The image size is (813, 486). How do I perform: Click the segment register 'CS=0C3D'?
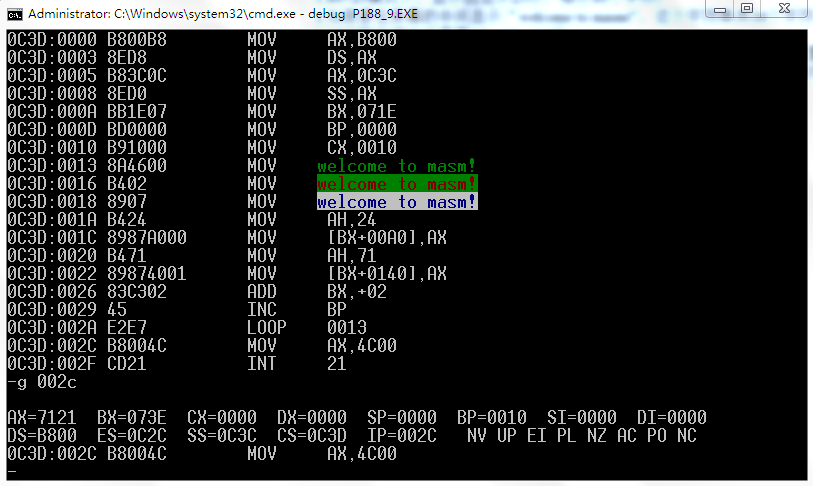(312, 436)
